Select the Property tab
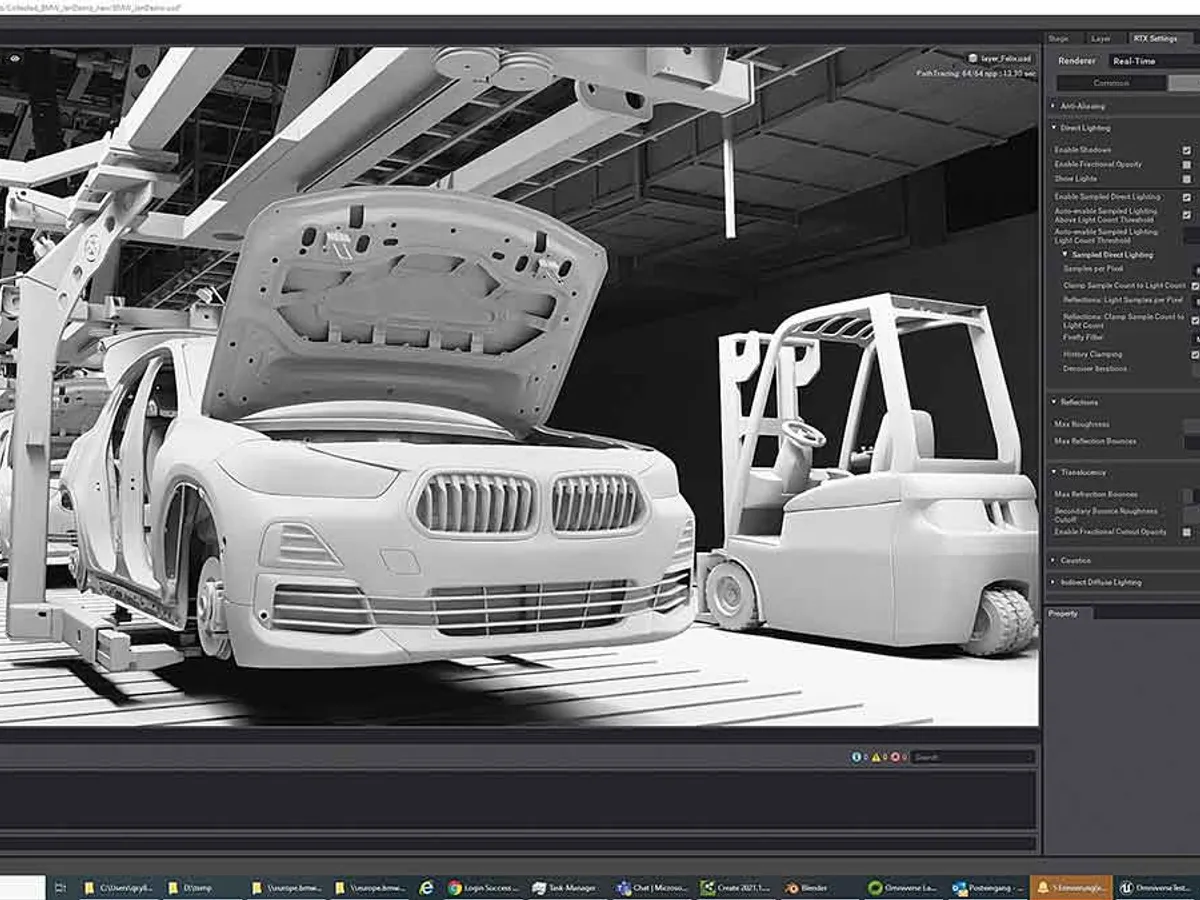 tap(1063, 613)
